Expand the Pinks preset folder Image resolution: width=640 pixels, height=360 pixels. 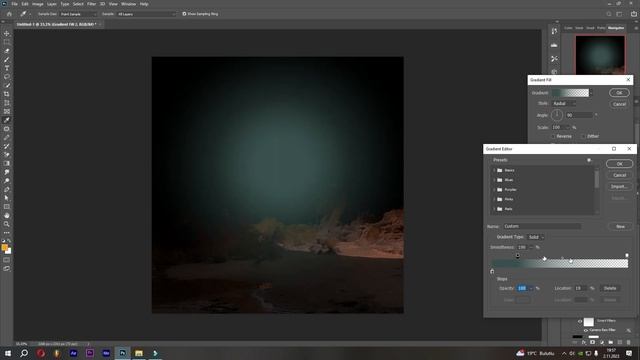tap(494, 199)
